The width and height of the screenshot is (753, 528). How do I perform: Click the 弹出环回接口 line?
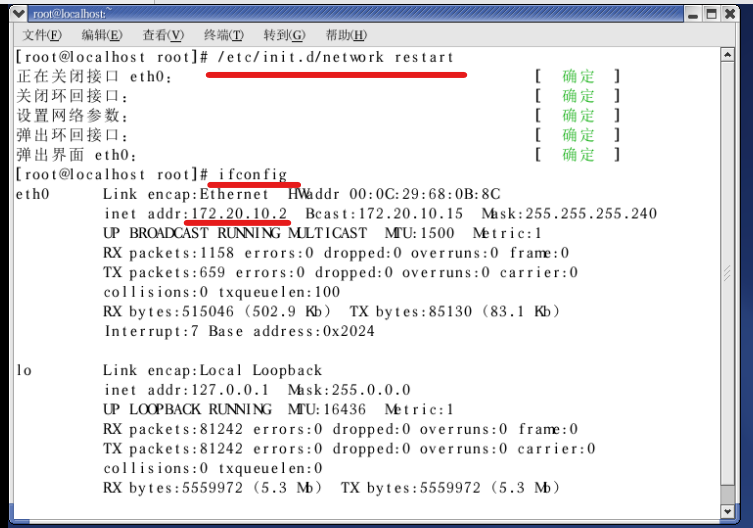[72, 135]
